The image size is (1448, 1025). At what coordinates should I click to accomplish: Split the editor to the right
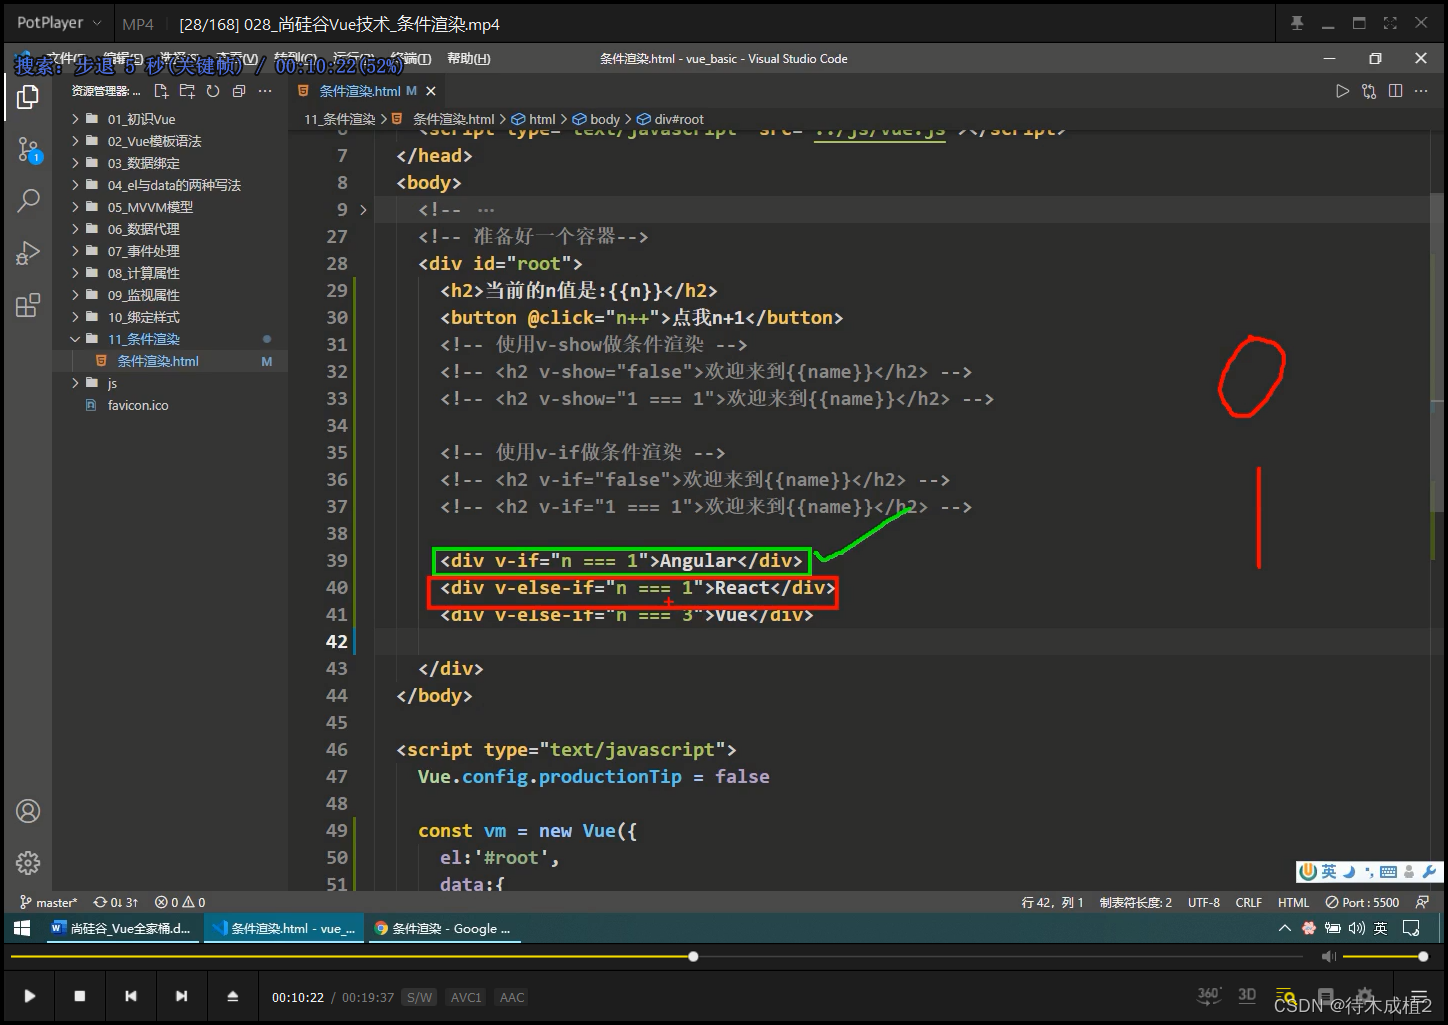1396,91
